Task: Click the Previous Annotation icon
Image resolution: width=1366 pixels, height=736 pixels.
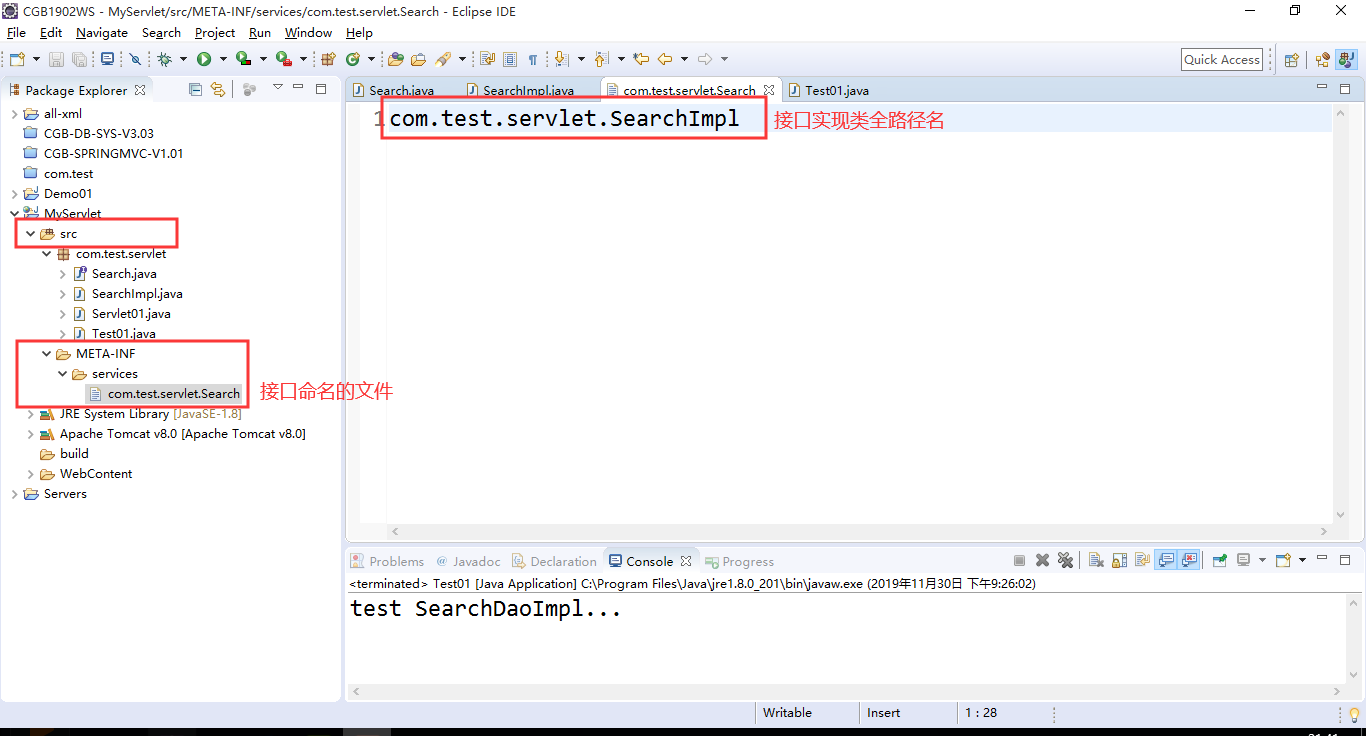Action: coord(601,60)
